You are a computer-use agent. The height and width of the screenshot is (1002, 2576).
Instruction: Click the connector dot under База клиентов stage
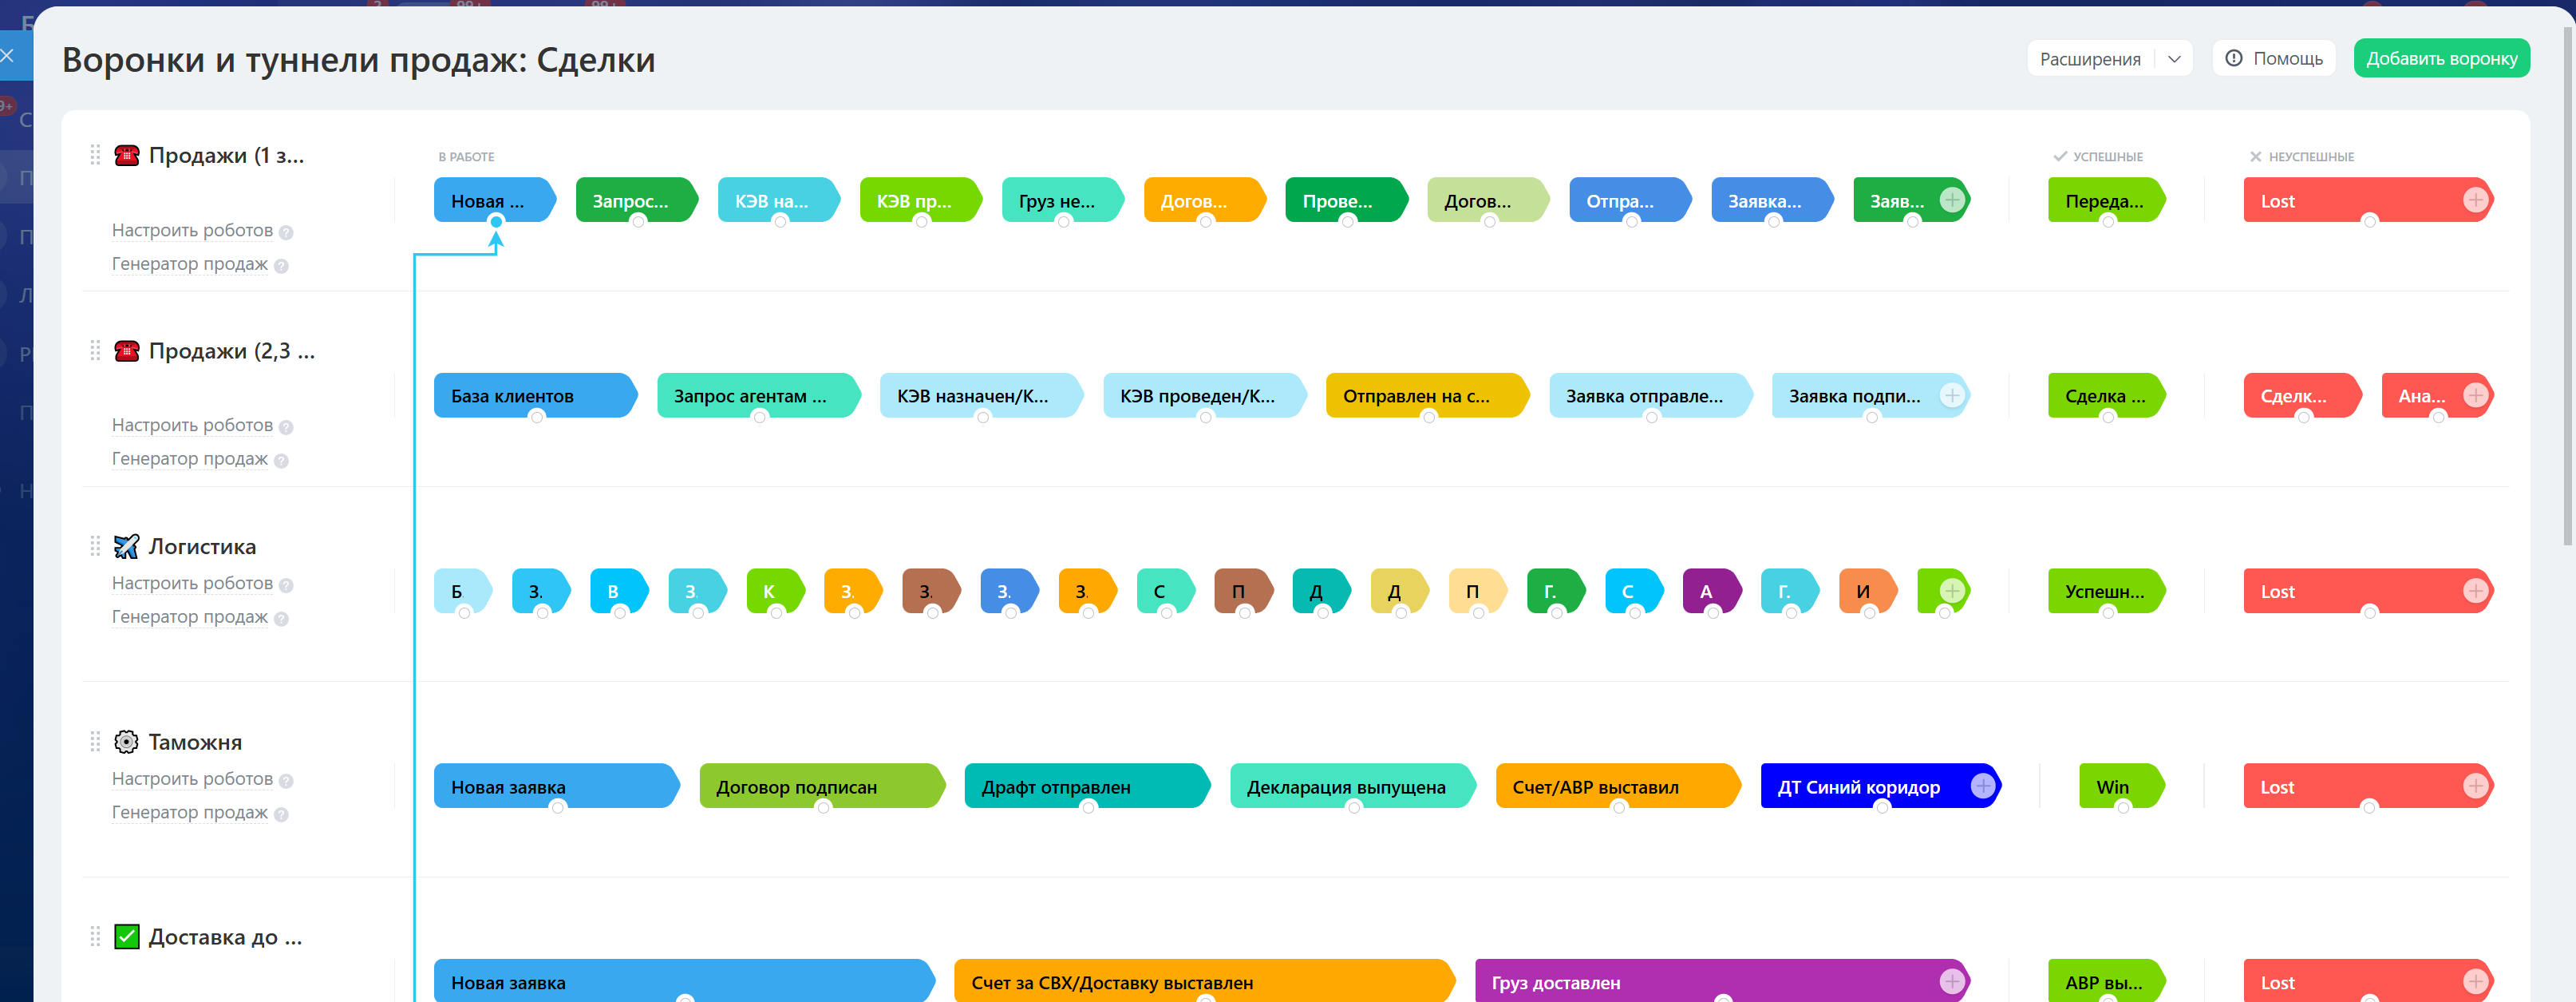point(537,417)
